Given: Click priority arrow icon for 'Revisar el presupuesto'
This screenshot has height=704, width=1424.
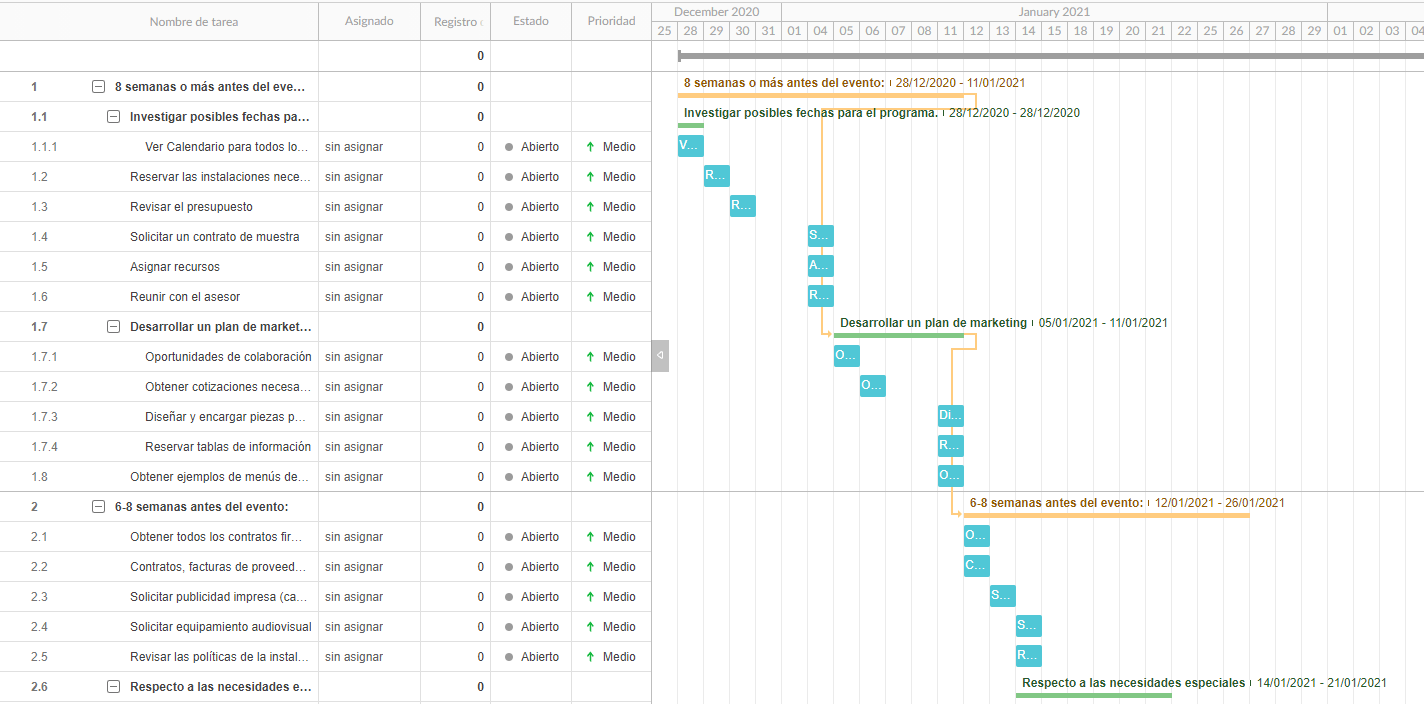Looking at the screenshot, I should point(590,207).
